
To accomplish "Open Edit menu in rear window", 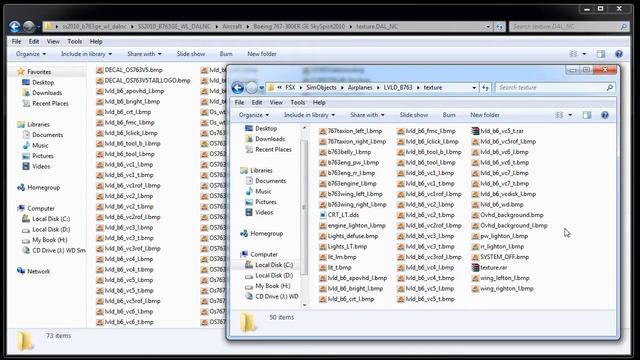I will coord(34,42).
